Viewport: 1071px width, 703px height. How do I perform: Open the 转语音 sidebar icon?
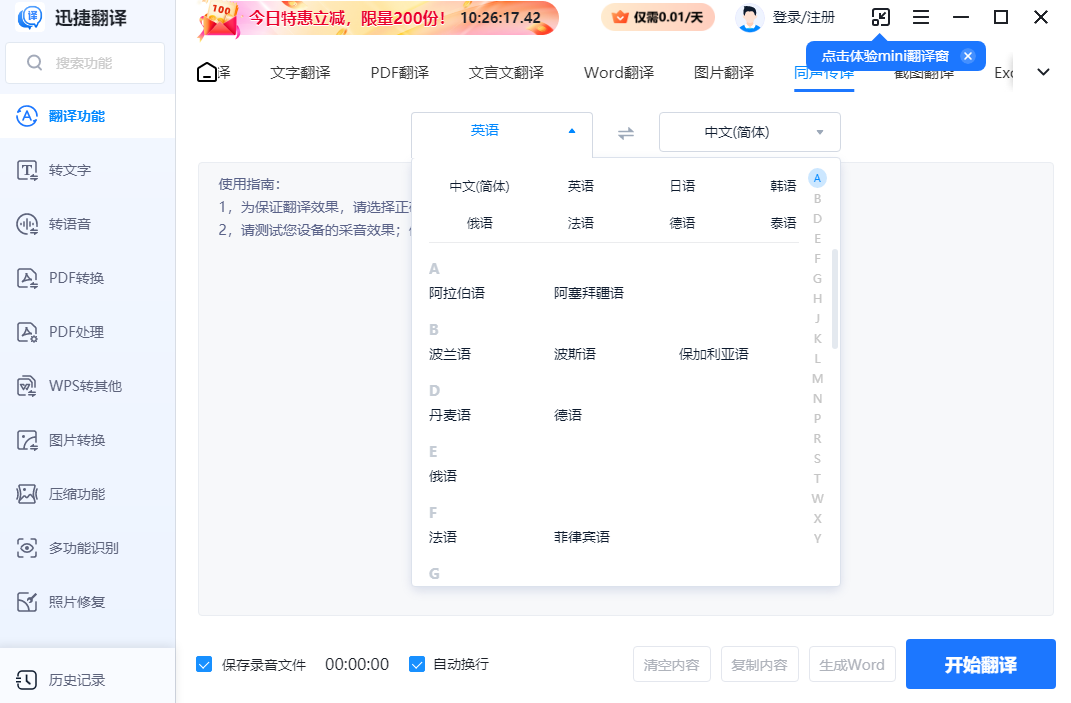pyautogui.click(x=28, y=224)
